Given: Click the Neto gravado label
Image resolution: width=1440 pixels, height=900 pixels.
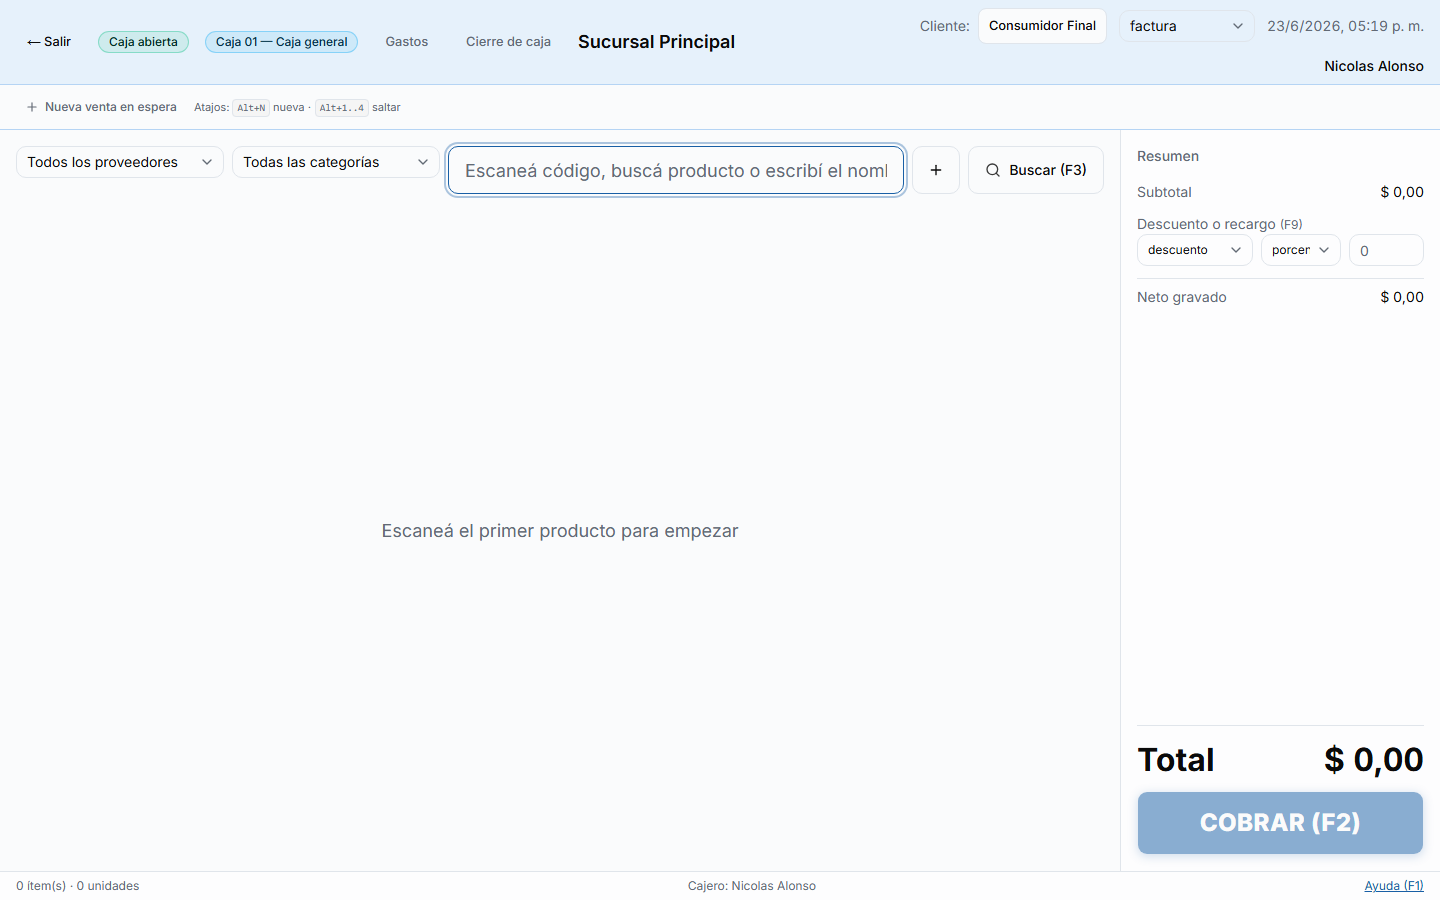Looking at the screenshot, I should [1182, 297].
